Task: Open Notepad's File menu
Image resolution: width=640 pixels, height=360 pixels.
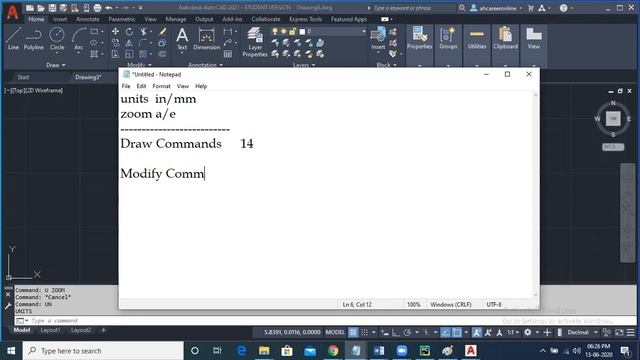Action: coord(126,86)
